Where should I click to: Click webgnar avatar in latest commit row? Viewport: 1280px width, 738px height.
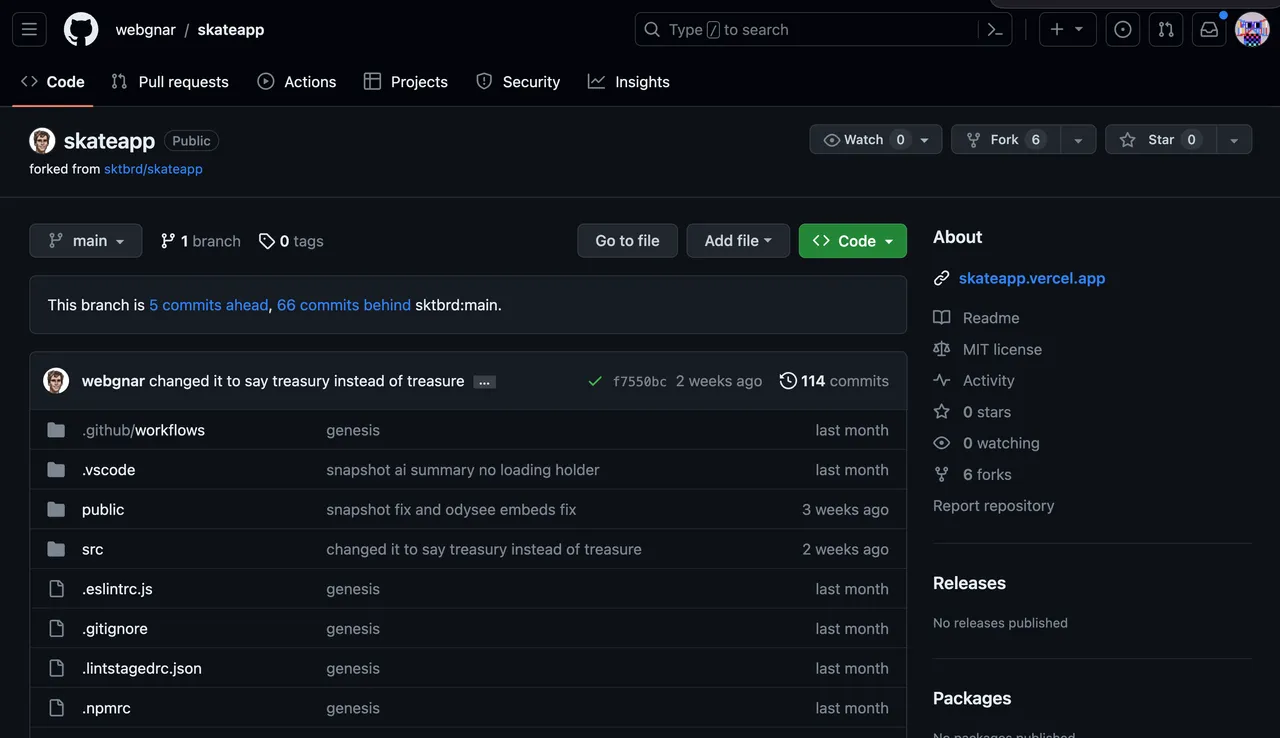56,381
